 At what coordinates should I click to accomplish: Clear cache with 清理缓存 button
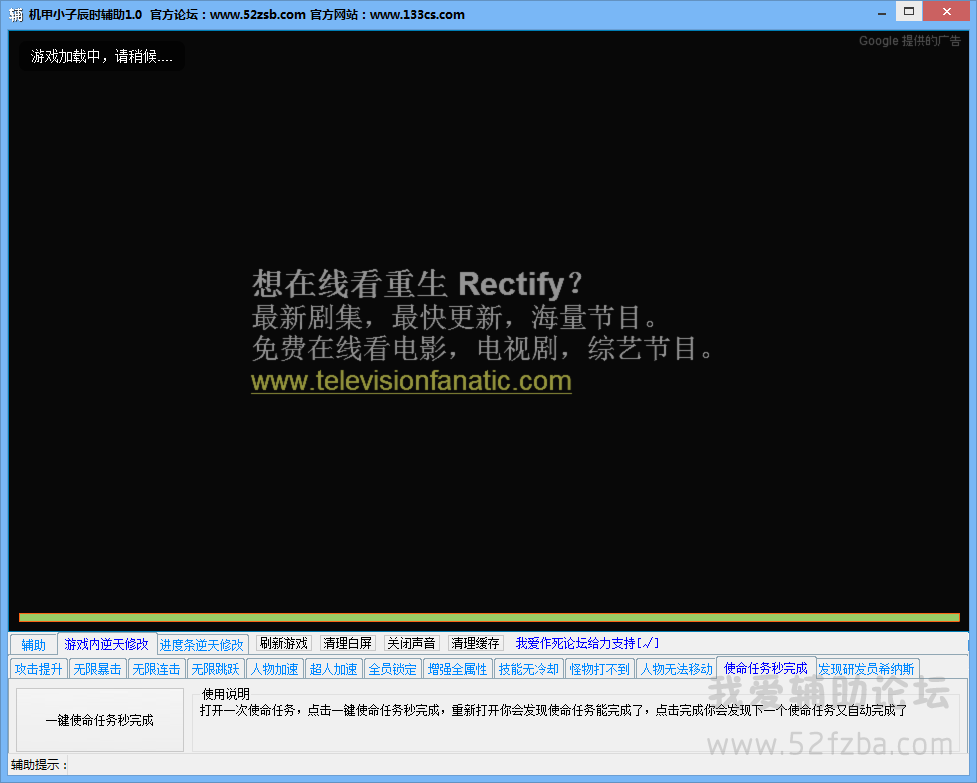click(475, 643)
